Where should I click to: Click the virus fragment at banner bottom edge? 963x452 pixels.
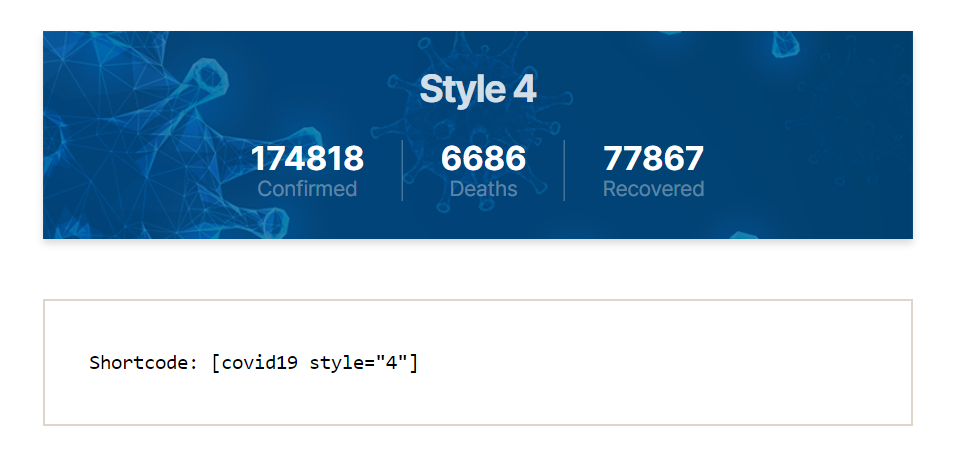745,234
